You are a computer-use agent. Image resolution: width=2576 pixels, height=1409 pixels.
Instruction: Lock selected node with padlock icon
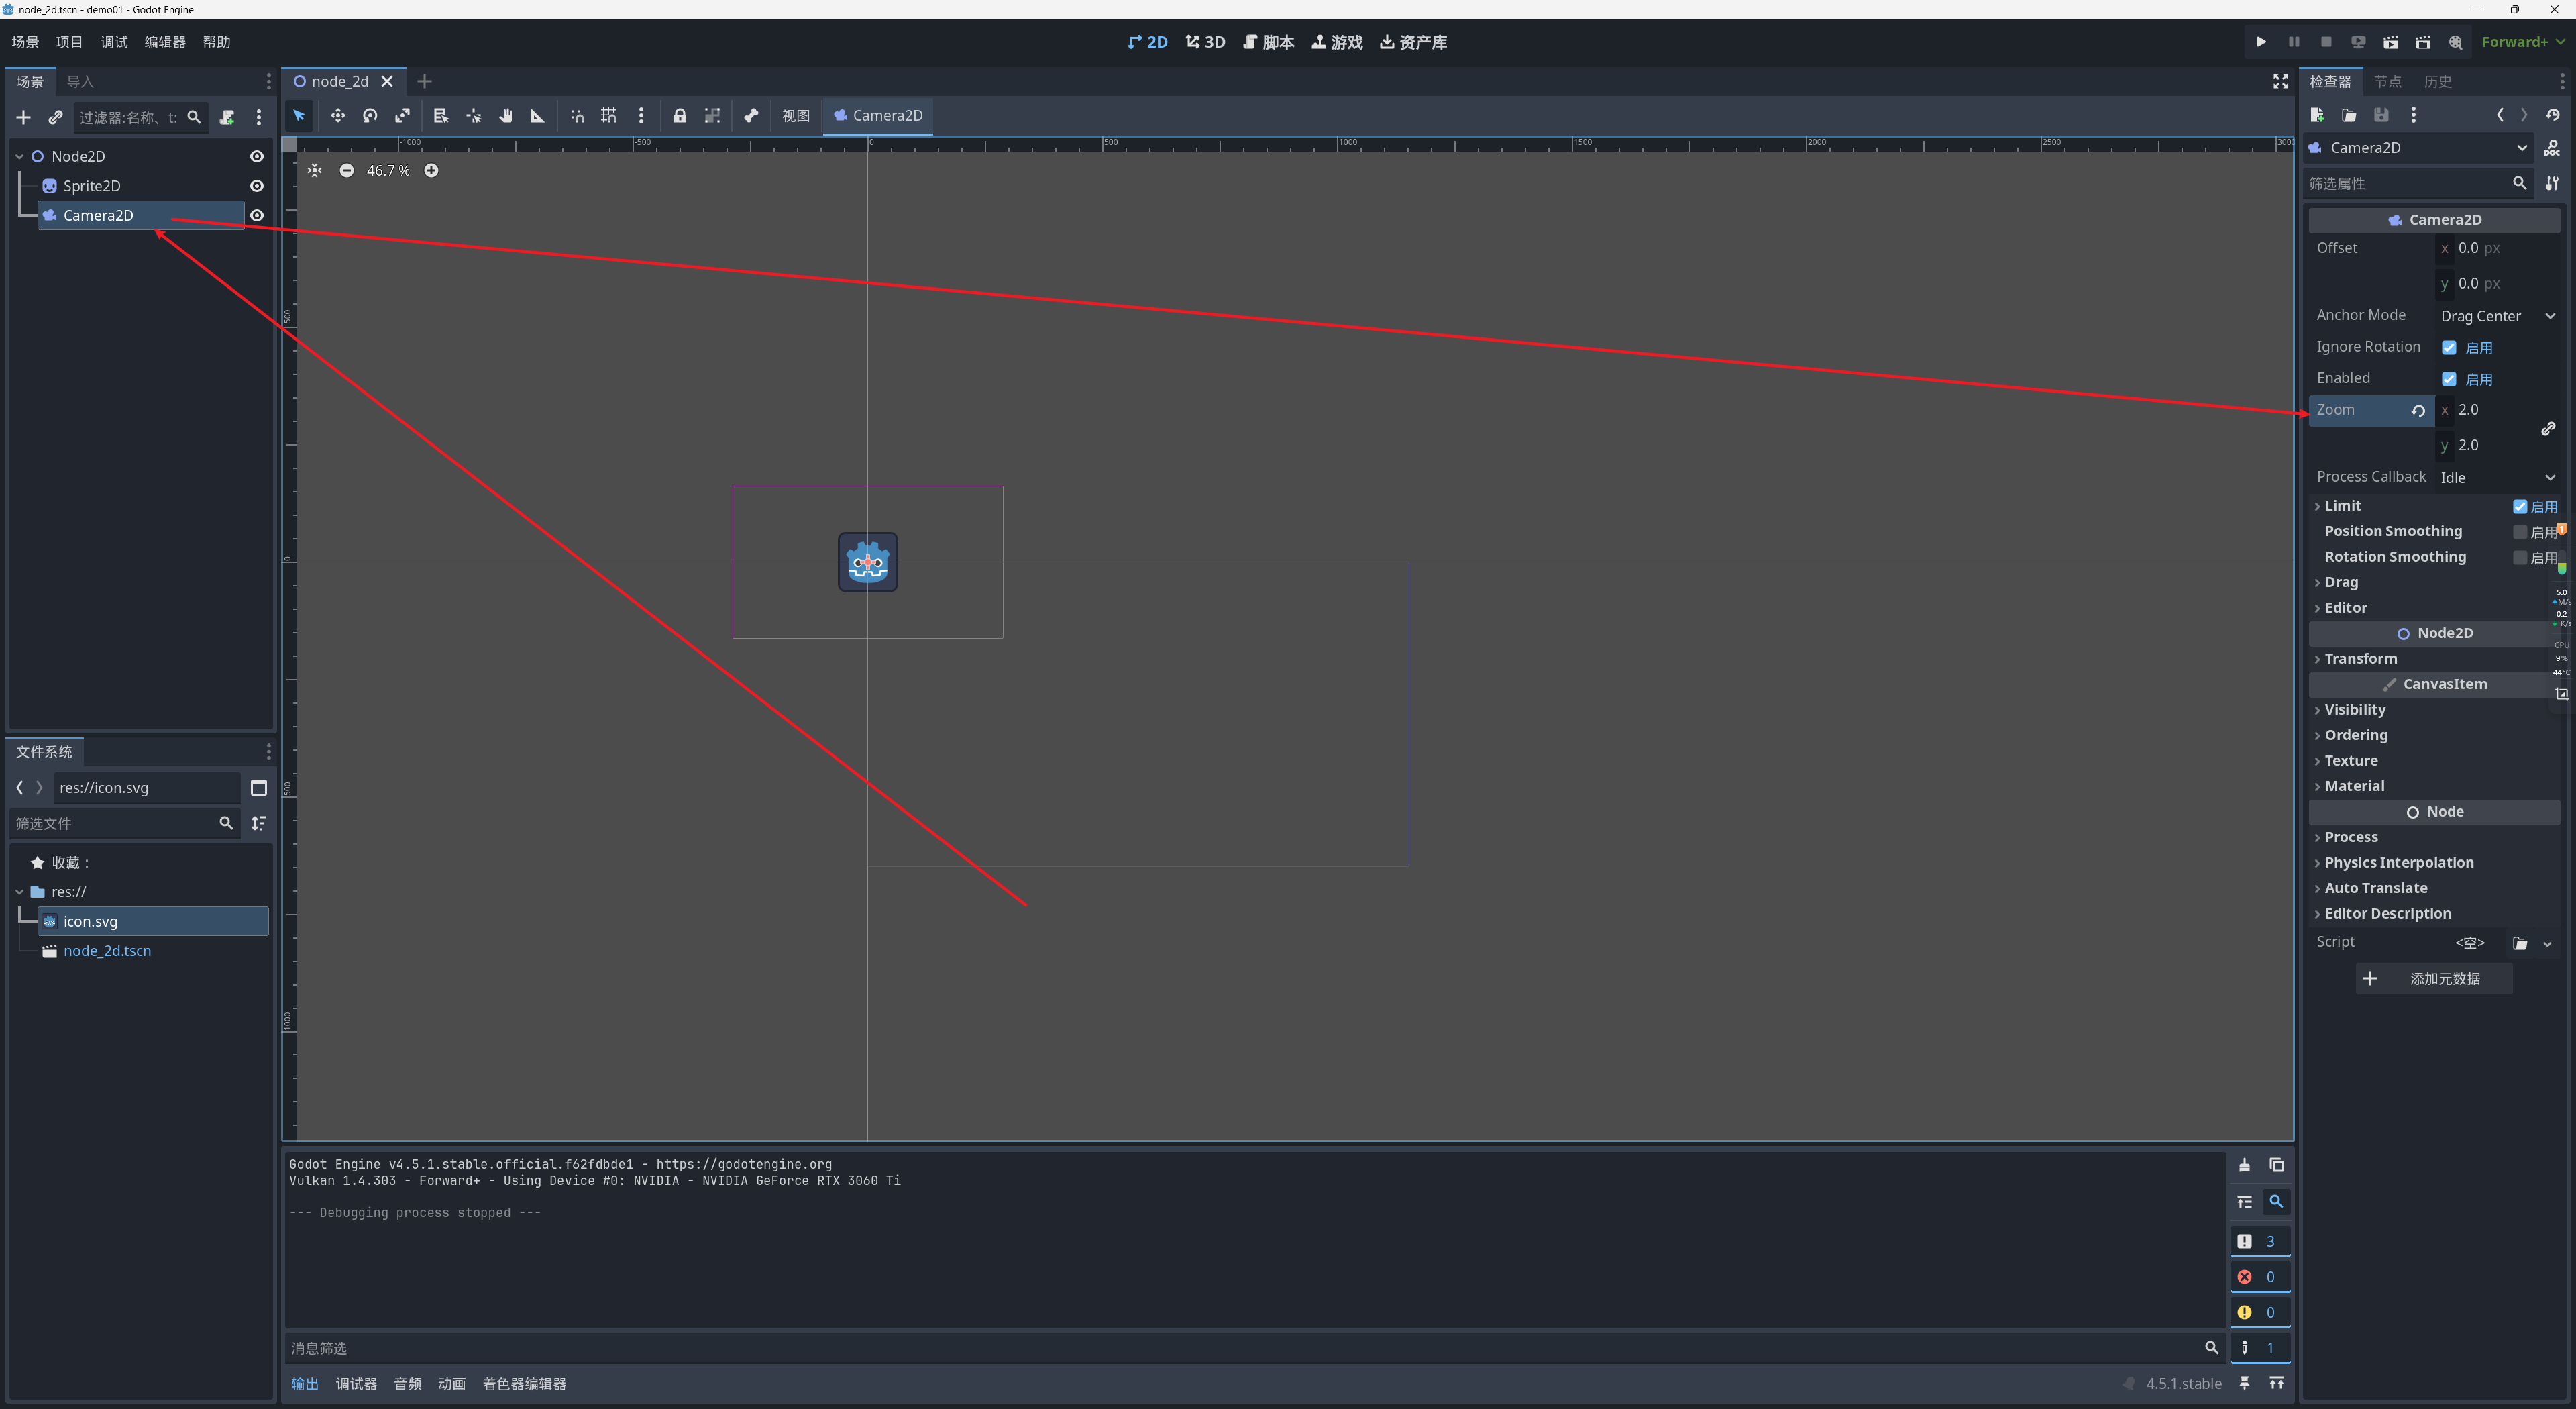click(680, 116)
